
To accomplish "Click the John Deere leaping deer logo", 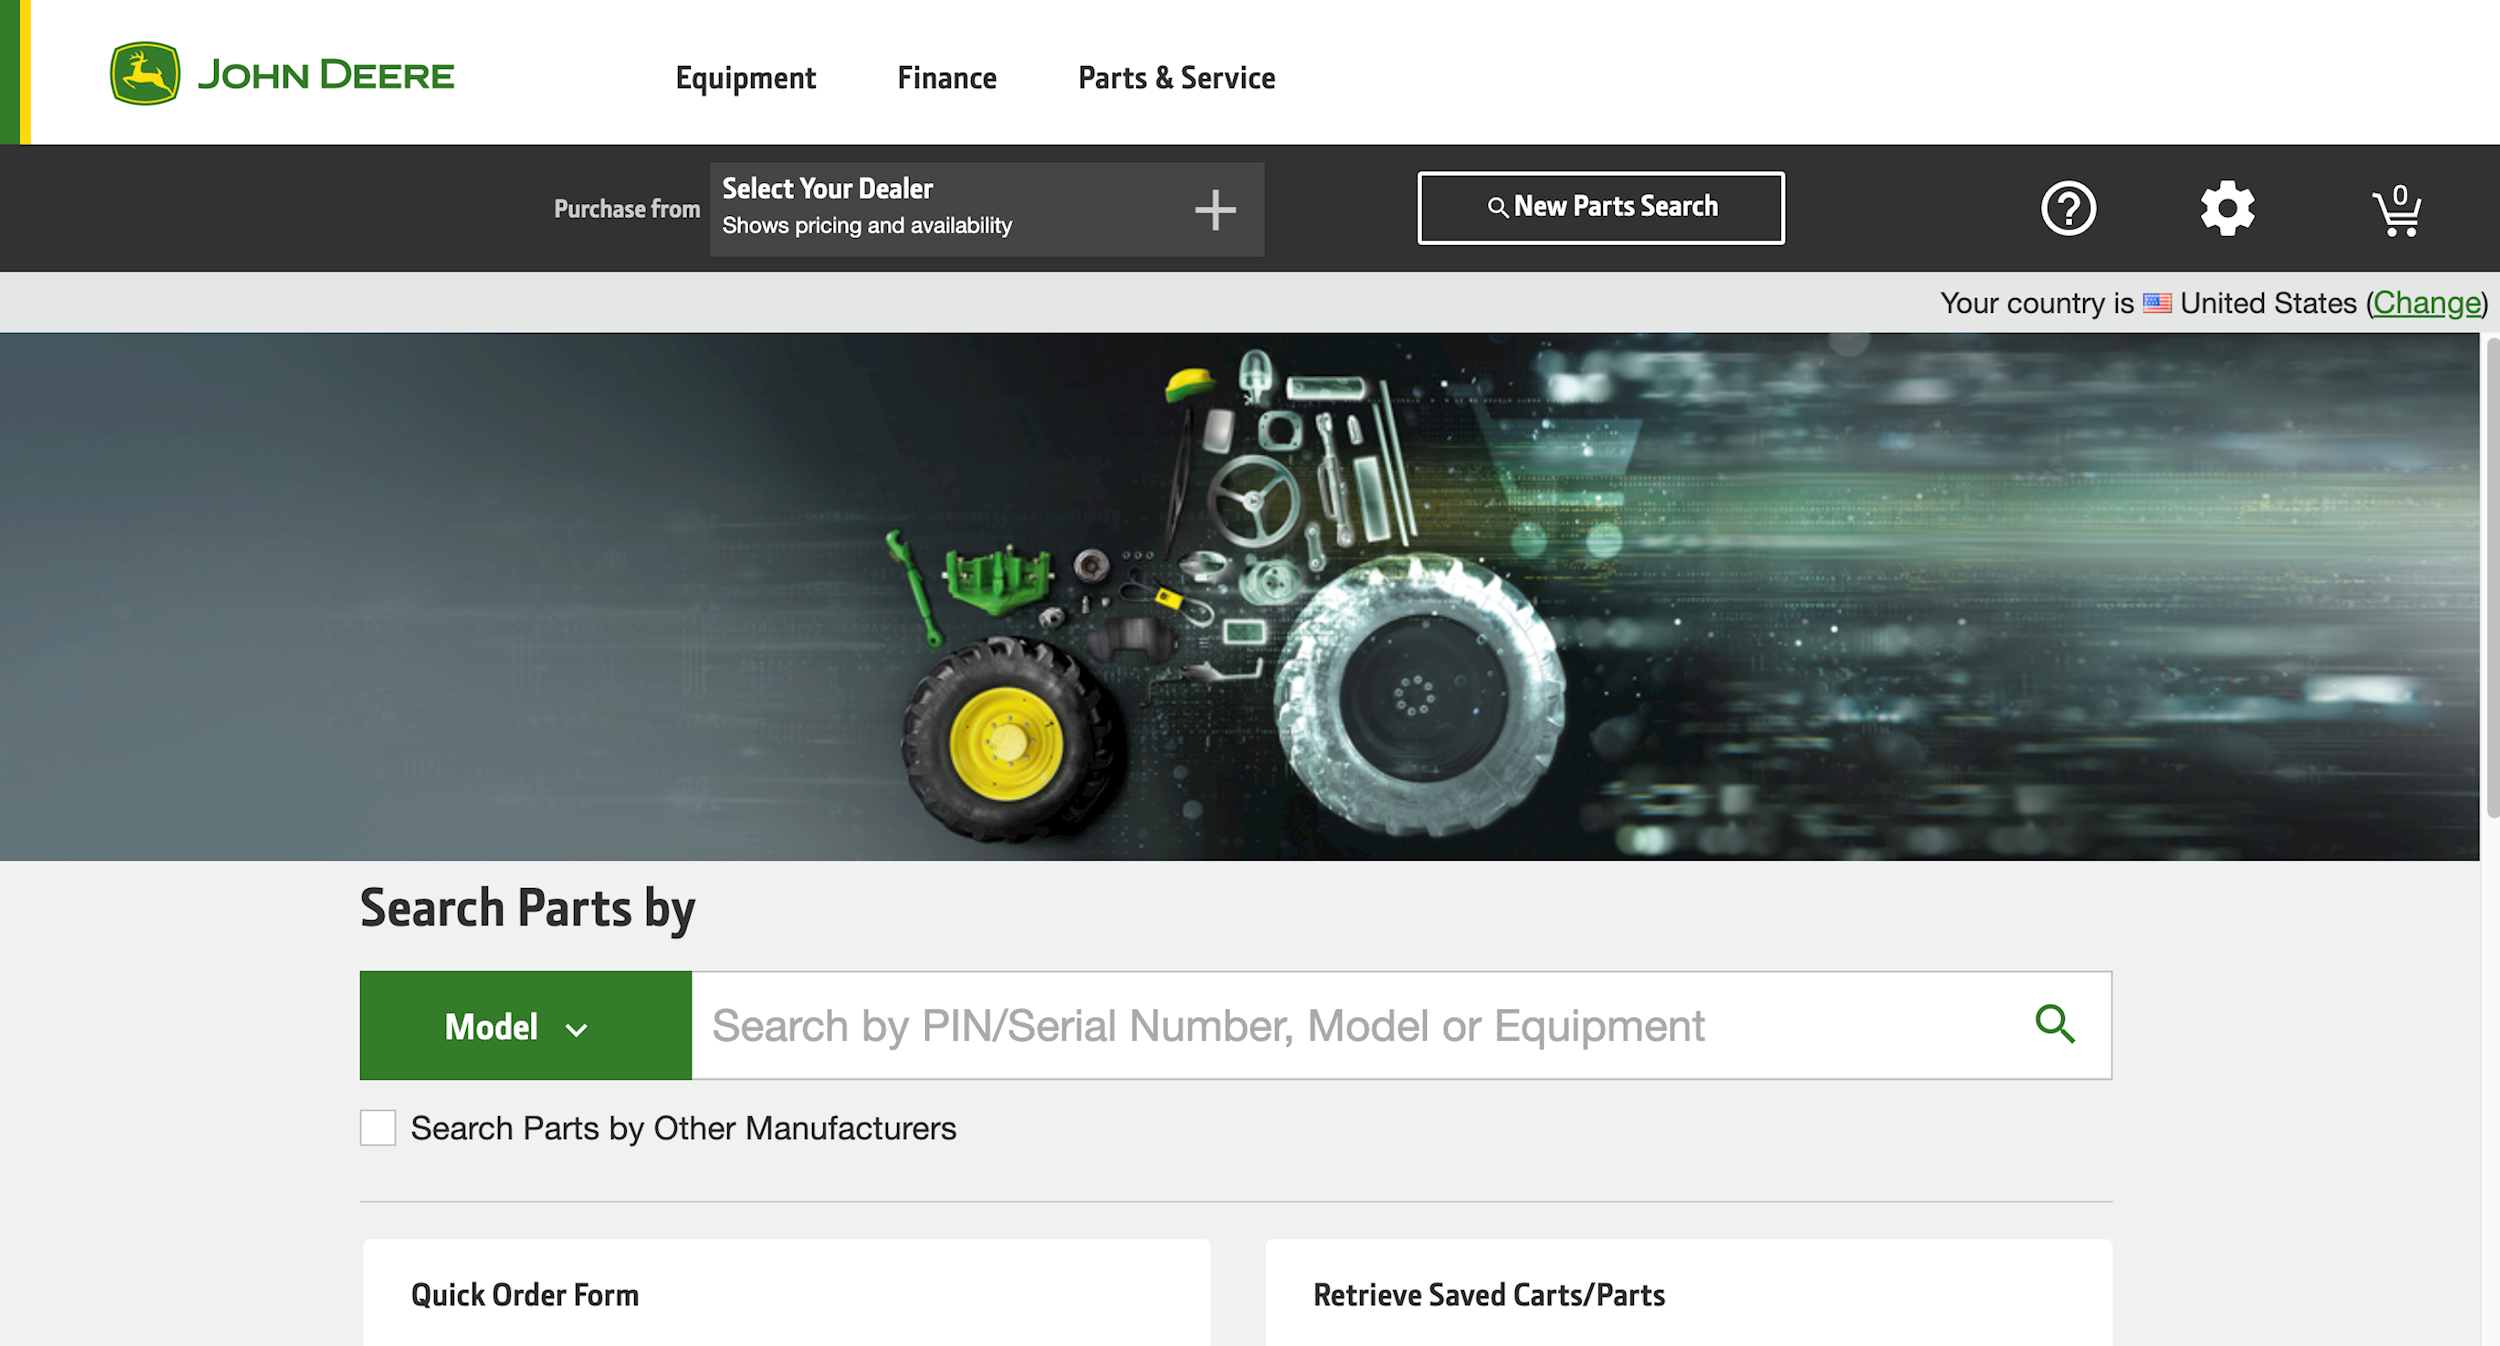I will click(145, 73).
